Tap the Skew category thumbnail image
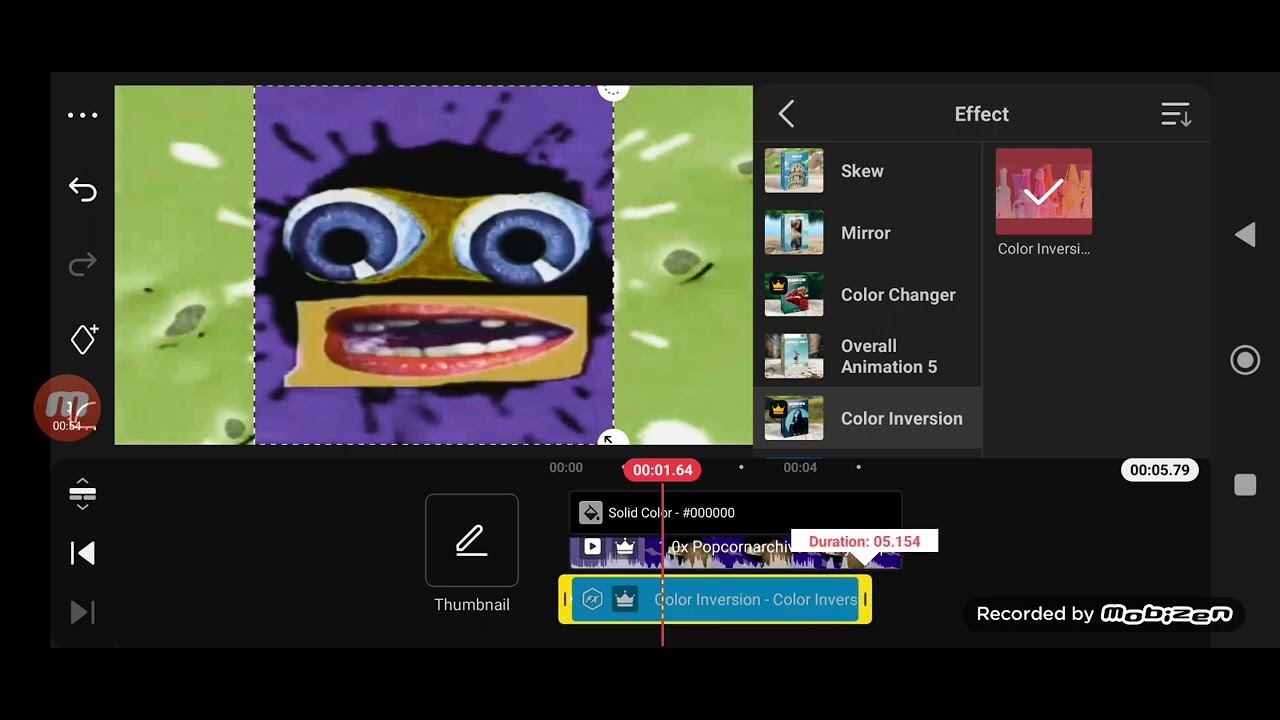Image resolution: width=1280 pixels, height=720 pixels. tap(794, 171)
